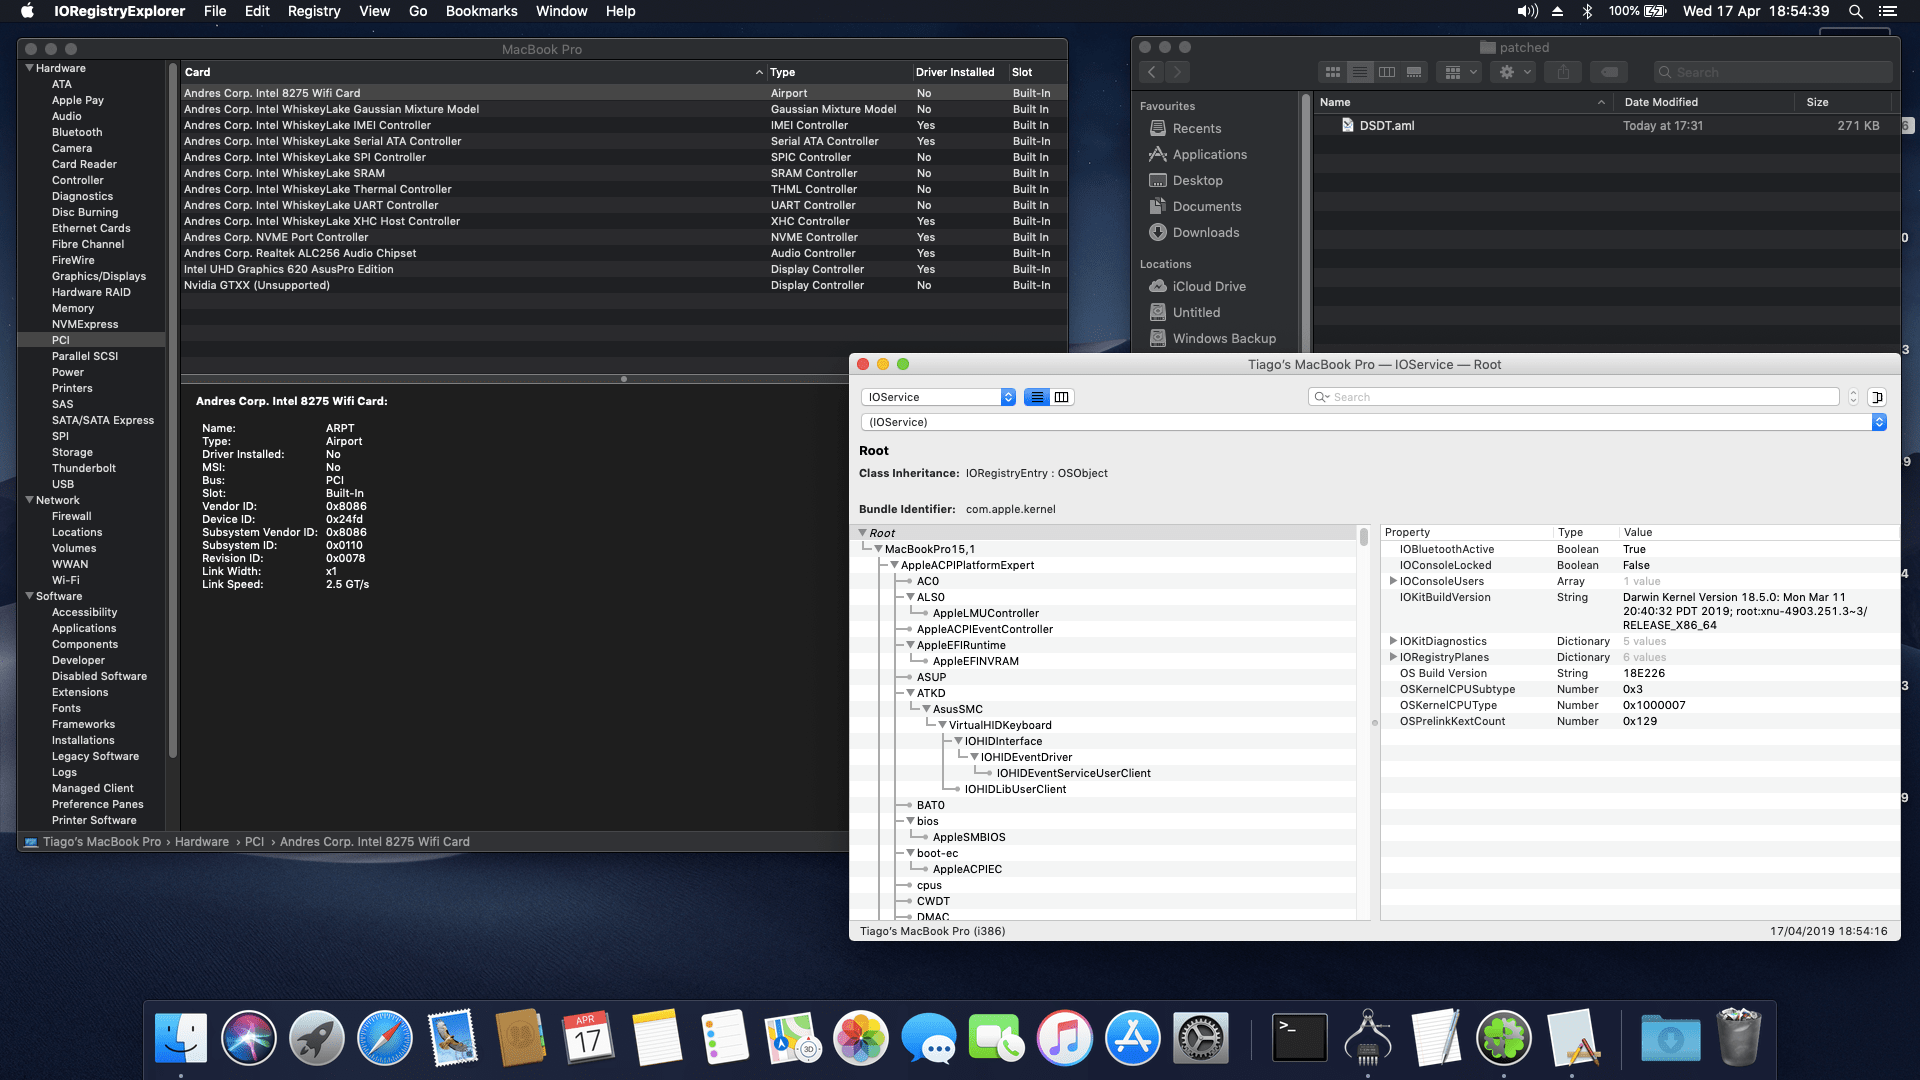Click the Finder gallery view button
The width and height of the screenshot is (1920, 1080).
[x=1414, y=72]
